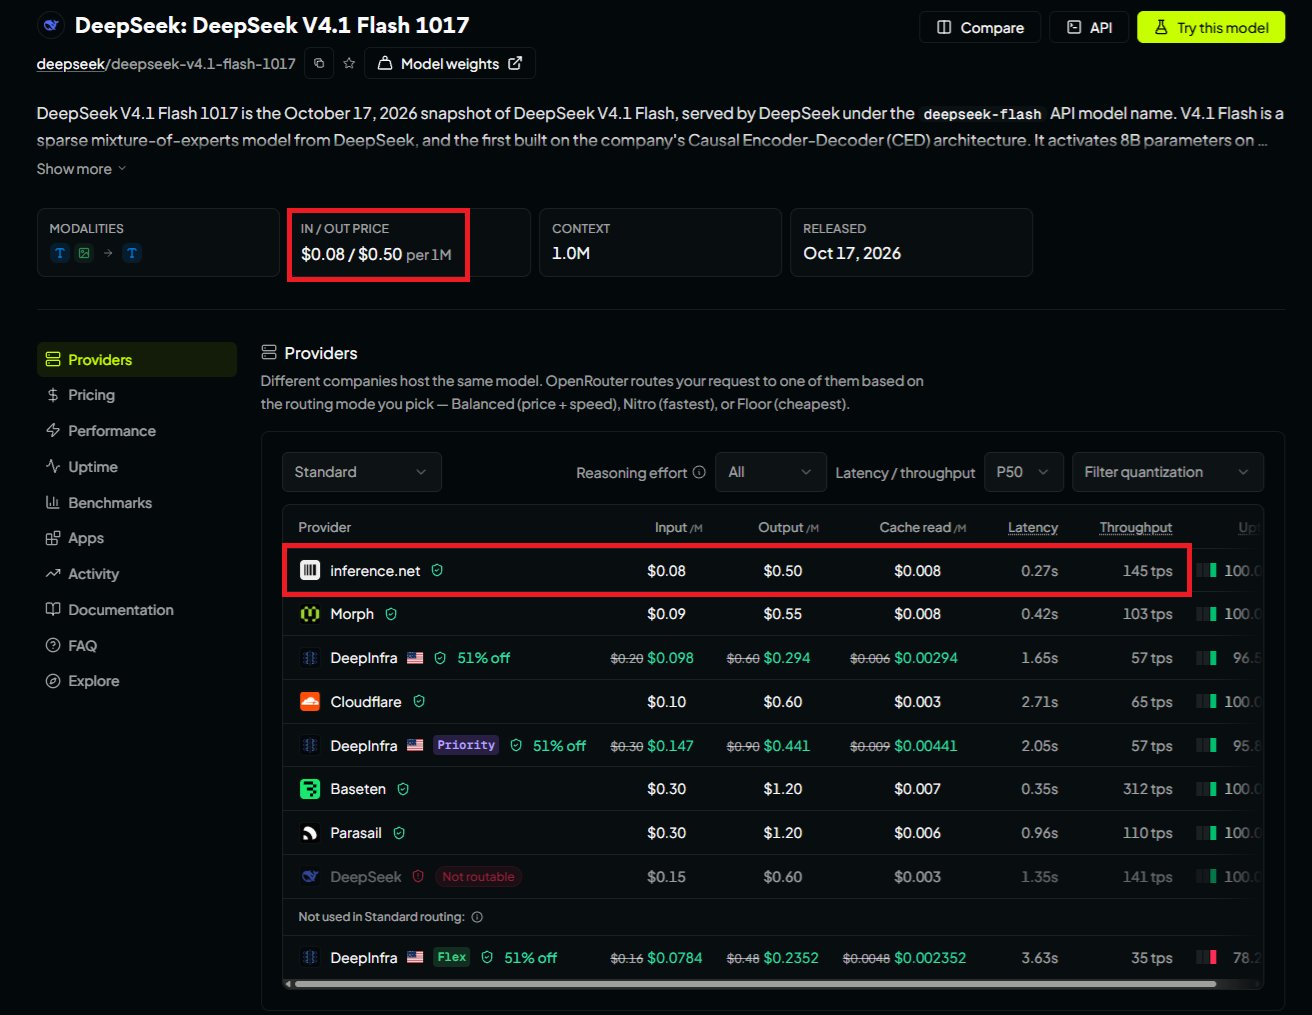Click the Parasail provider logo
This screenshot has width=1312, height=1015.
point(310,833)
